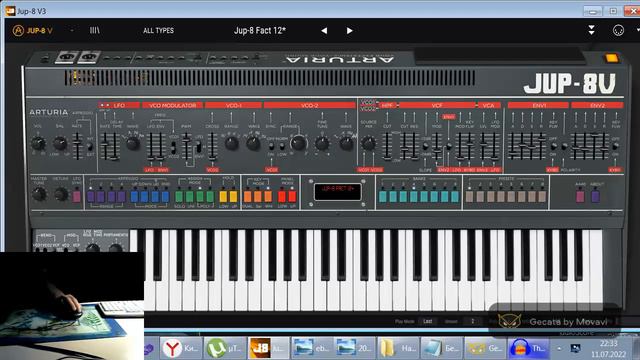Select preset 8 beige button
The image size is (640, 360).
(x=542, y=197)
